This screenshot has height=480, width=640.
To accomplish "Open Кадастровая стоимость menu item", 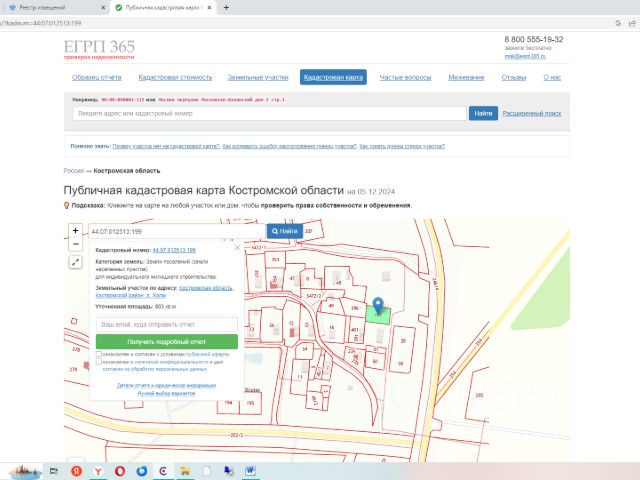I will [x=175, y=77].
